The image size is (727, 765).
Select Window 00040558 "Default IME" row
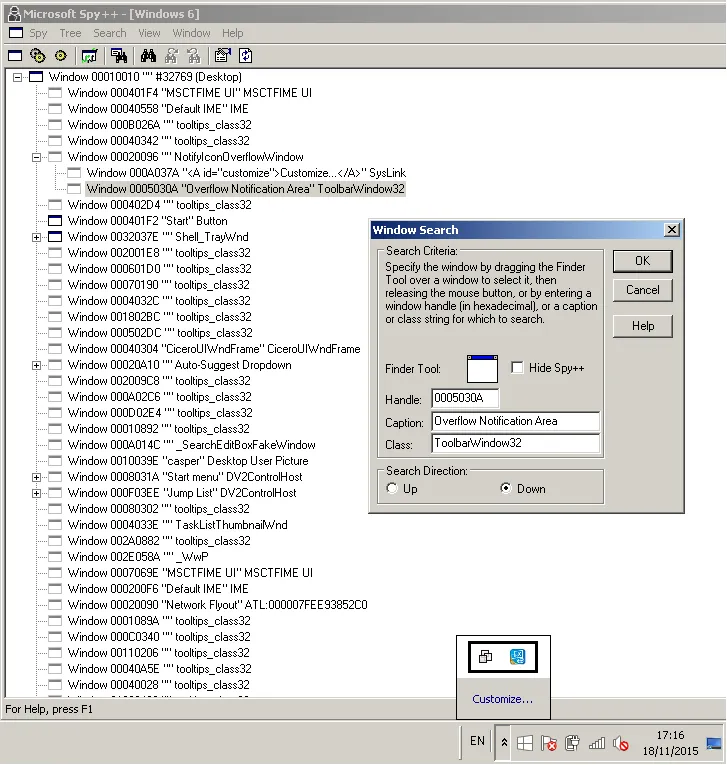click(158, 109)
